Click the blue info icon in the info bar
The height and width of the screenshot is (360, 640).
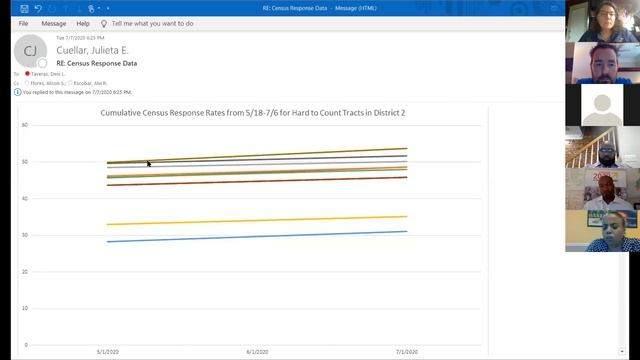pos(18,92)
